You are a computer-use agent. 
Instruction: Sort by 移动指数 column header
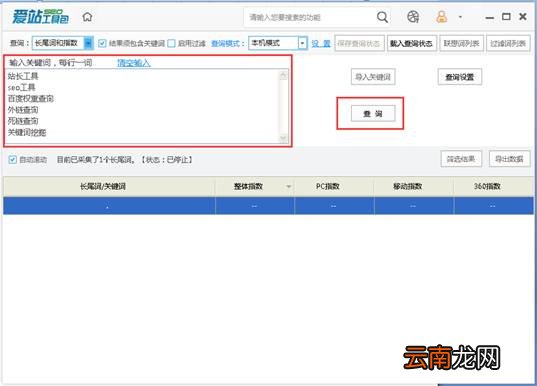coord(414,186)
